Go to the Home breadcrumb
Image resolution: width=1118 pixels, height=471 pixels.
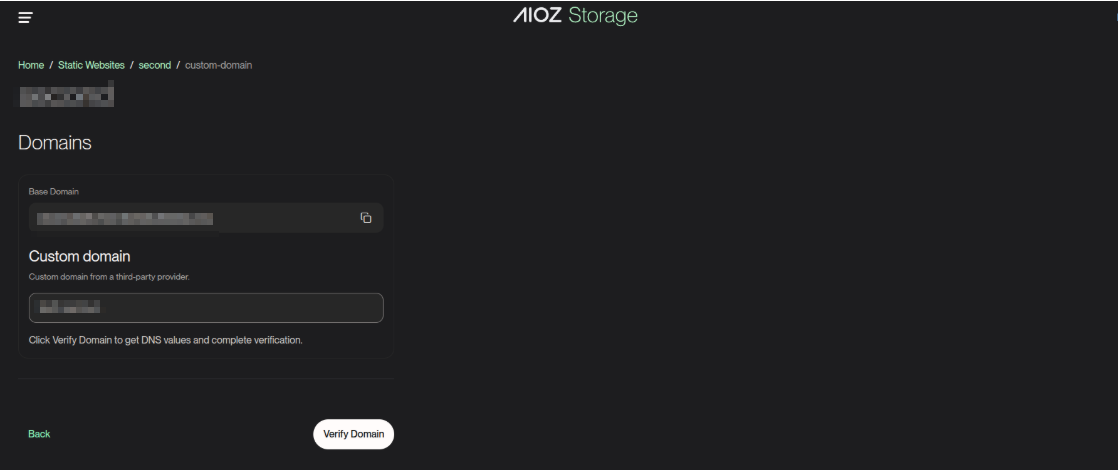click(31, 65)
